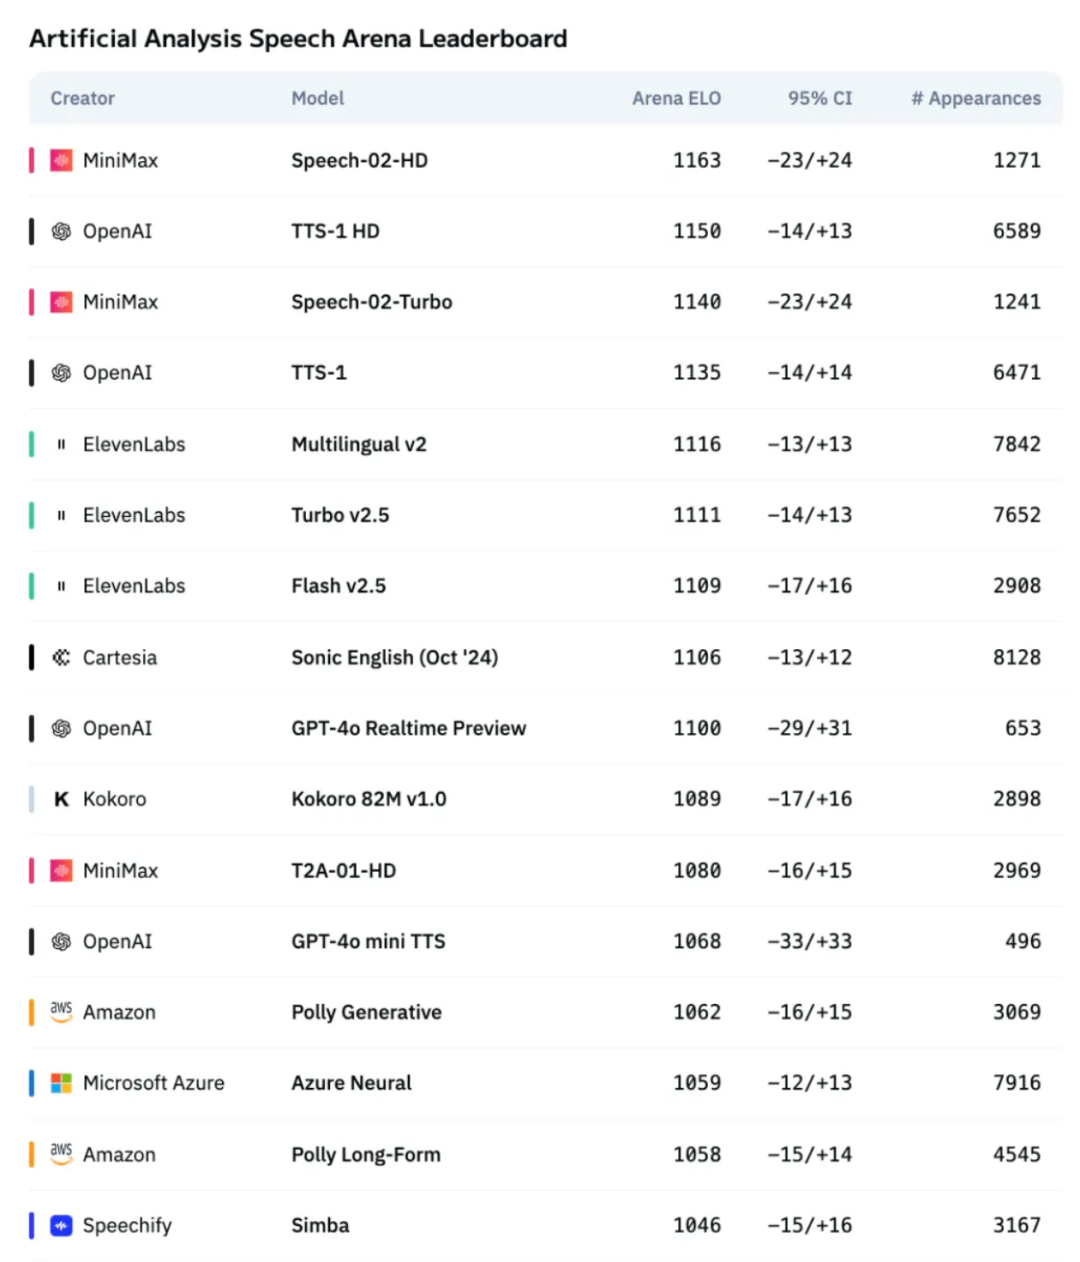Click the AWS logo beside Polly Long-Form
Screen dimensions: 1080x1262
61,1154
